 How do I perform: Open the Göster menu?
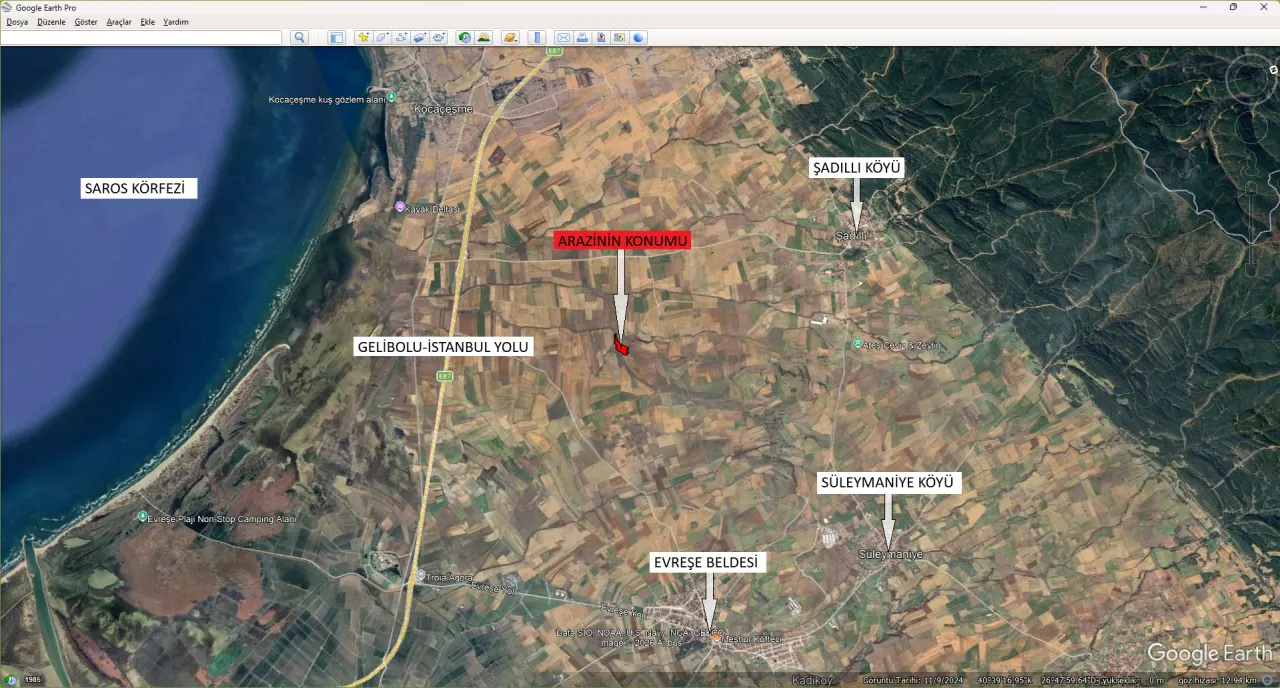tap(86, 22)
